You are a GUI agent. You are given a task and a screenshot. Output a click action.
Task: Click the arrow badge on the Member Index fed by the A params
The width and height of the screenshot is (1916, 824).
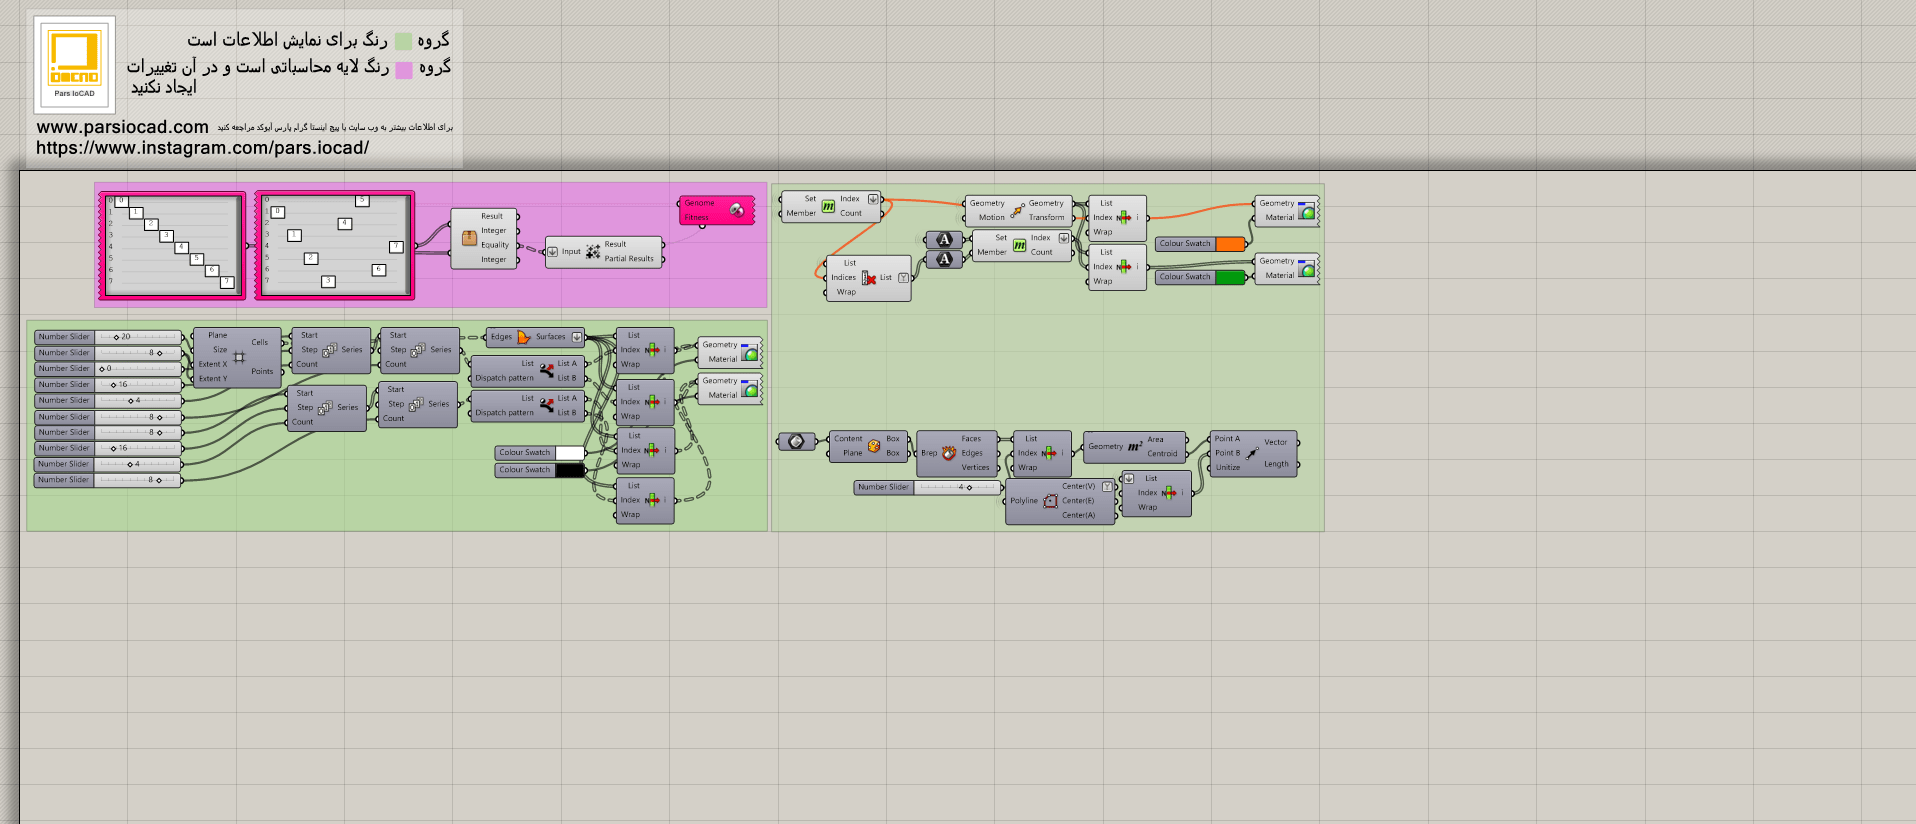coord(1063,238)
